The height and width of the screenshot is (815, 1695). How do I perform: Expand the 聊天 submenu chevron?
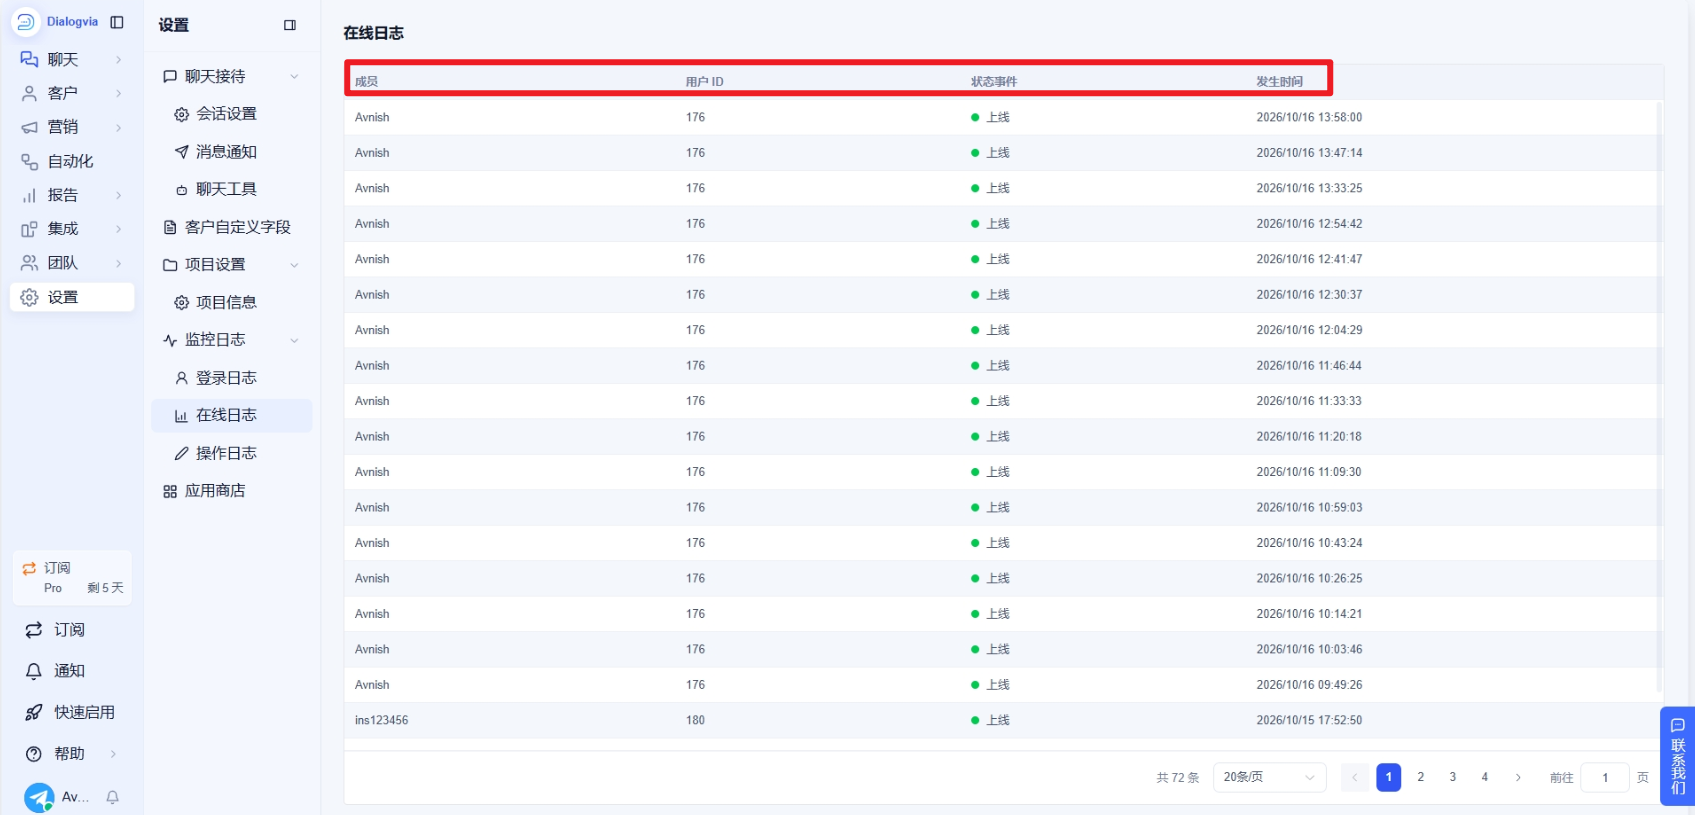(118, 60)
